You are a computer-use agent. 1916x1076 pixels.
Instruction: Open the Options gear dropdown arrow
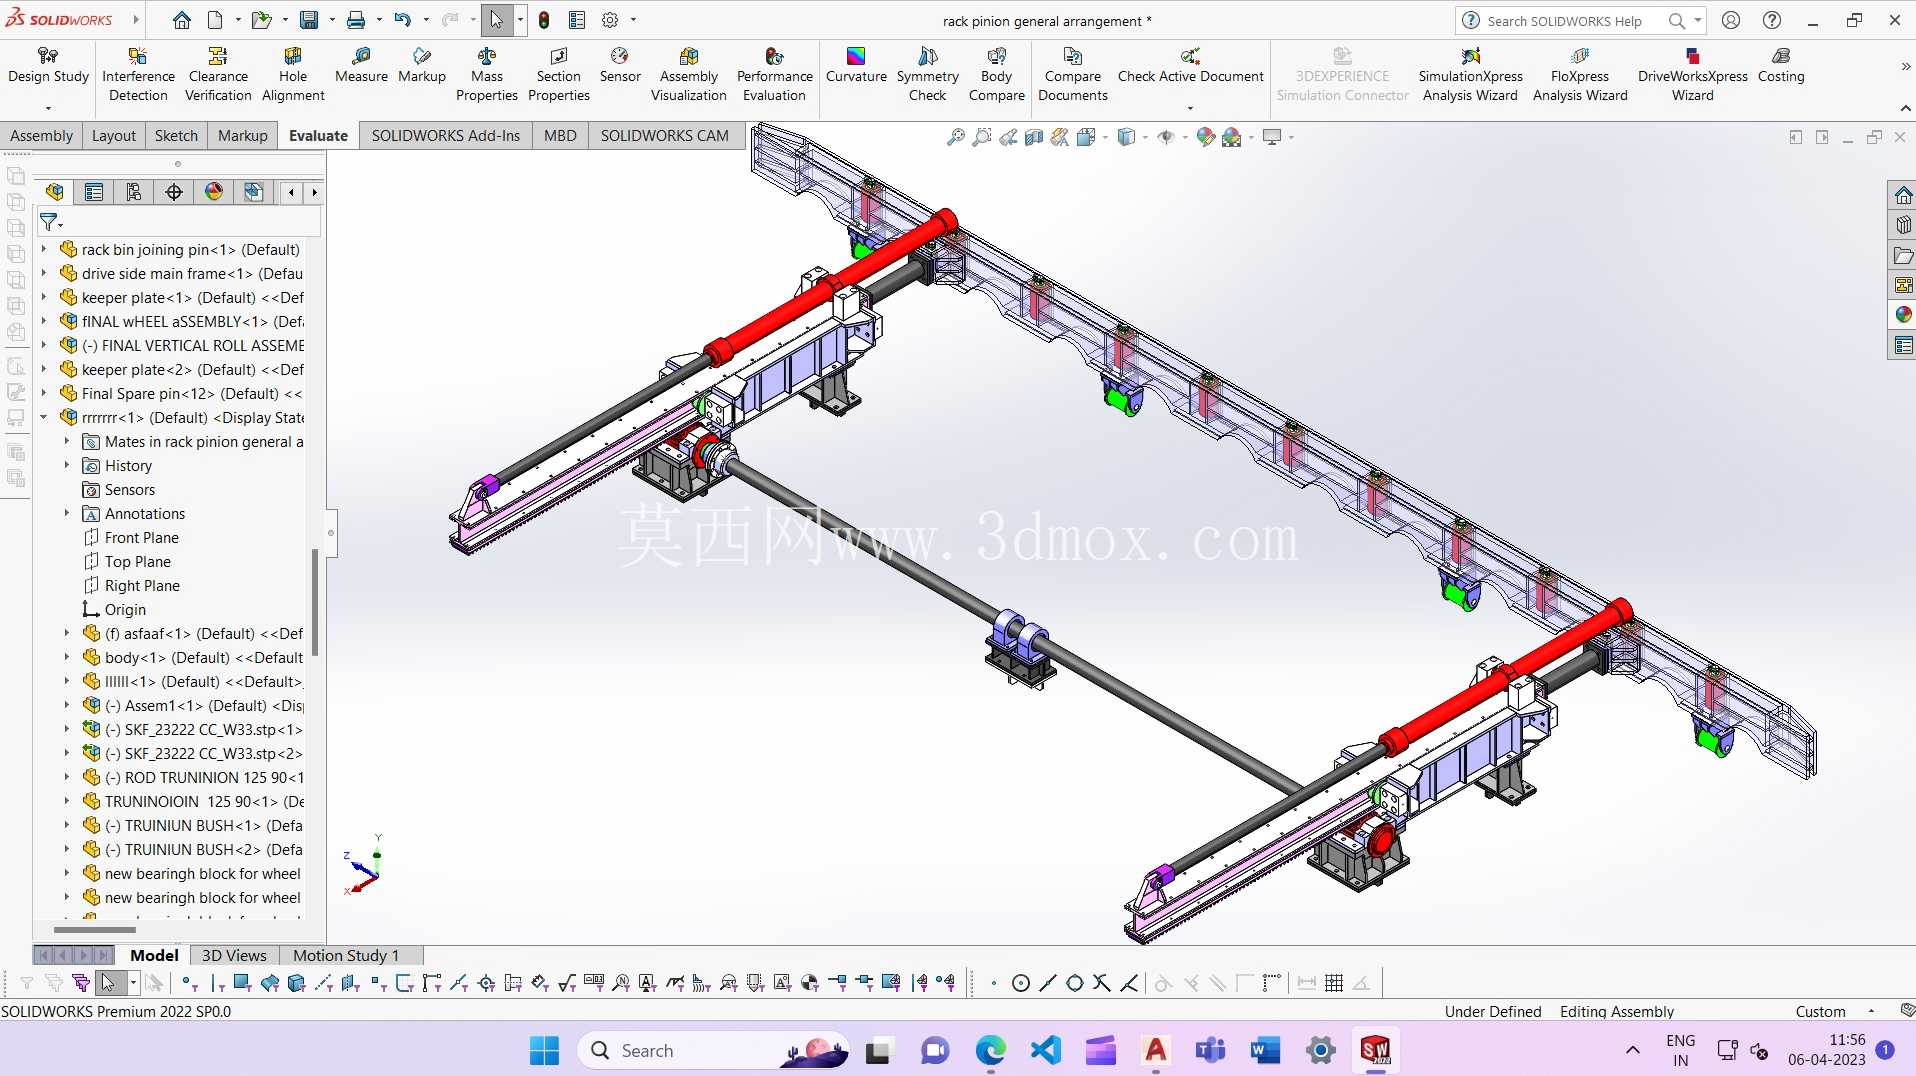[x=633, y=20]
